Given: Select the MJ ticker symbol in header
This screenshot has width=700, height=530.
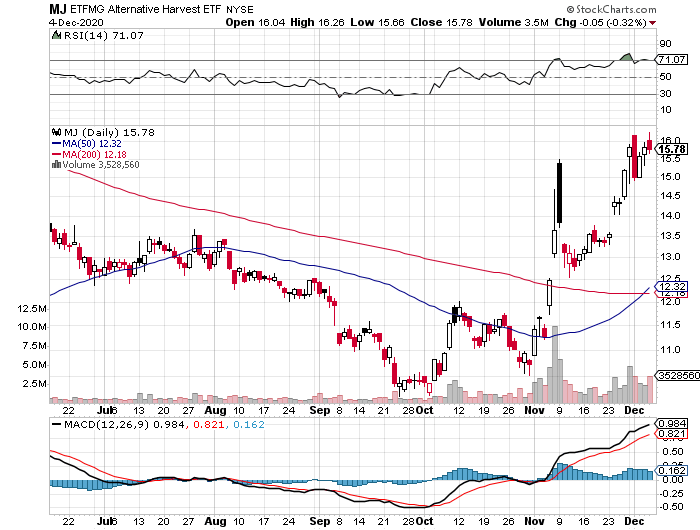Looking at the screenshot, I should 58,9.
